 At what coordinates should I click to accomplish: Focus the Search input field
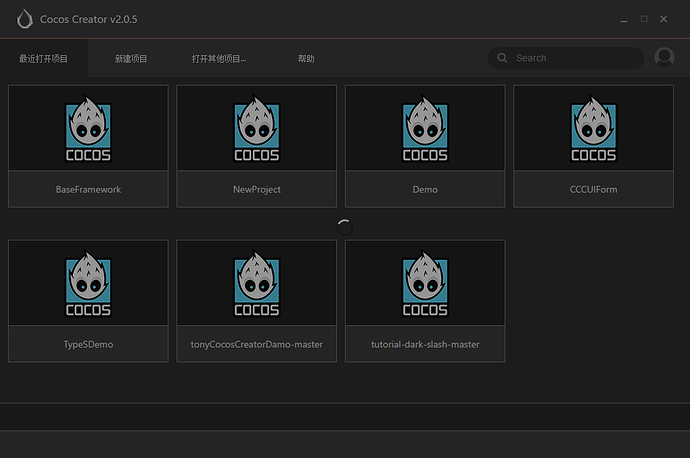tap(566, 58)
